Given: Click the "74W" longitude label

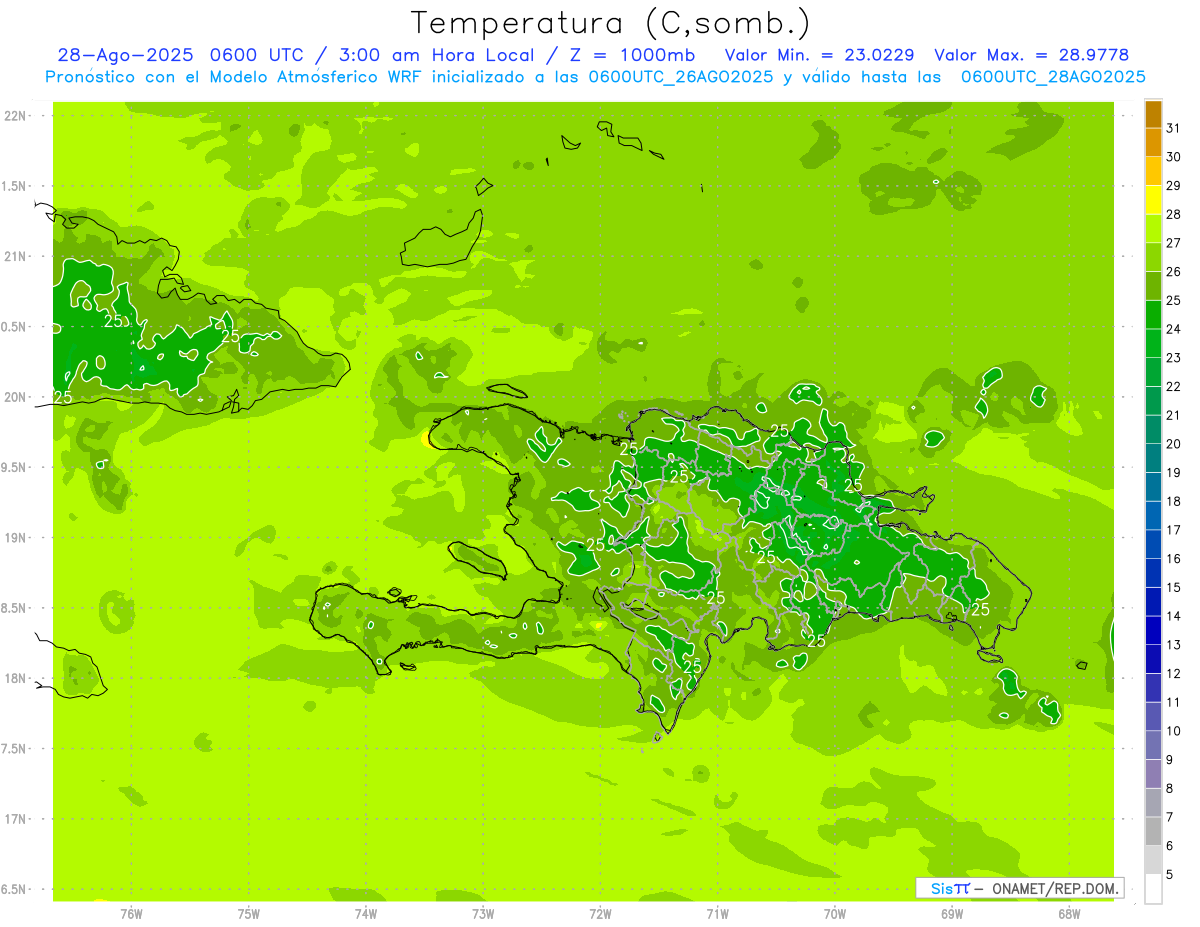Looking at the screenshot, I should click(x=366, y=913).
